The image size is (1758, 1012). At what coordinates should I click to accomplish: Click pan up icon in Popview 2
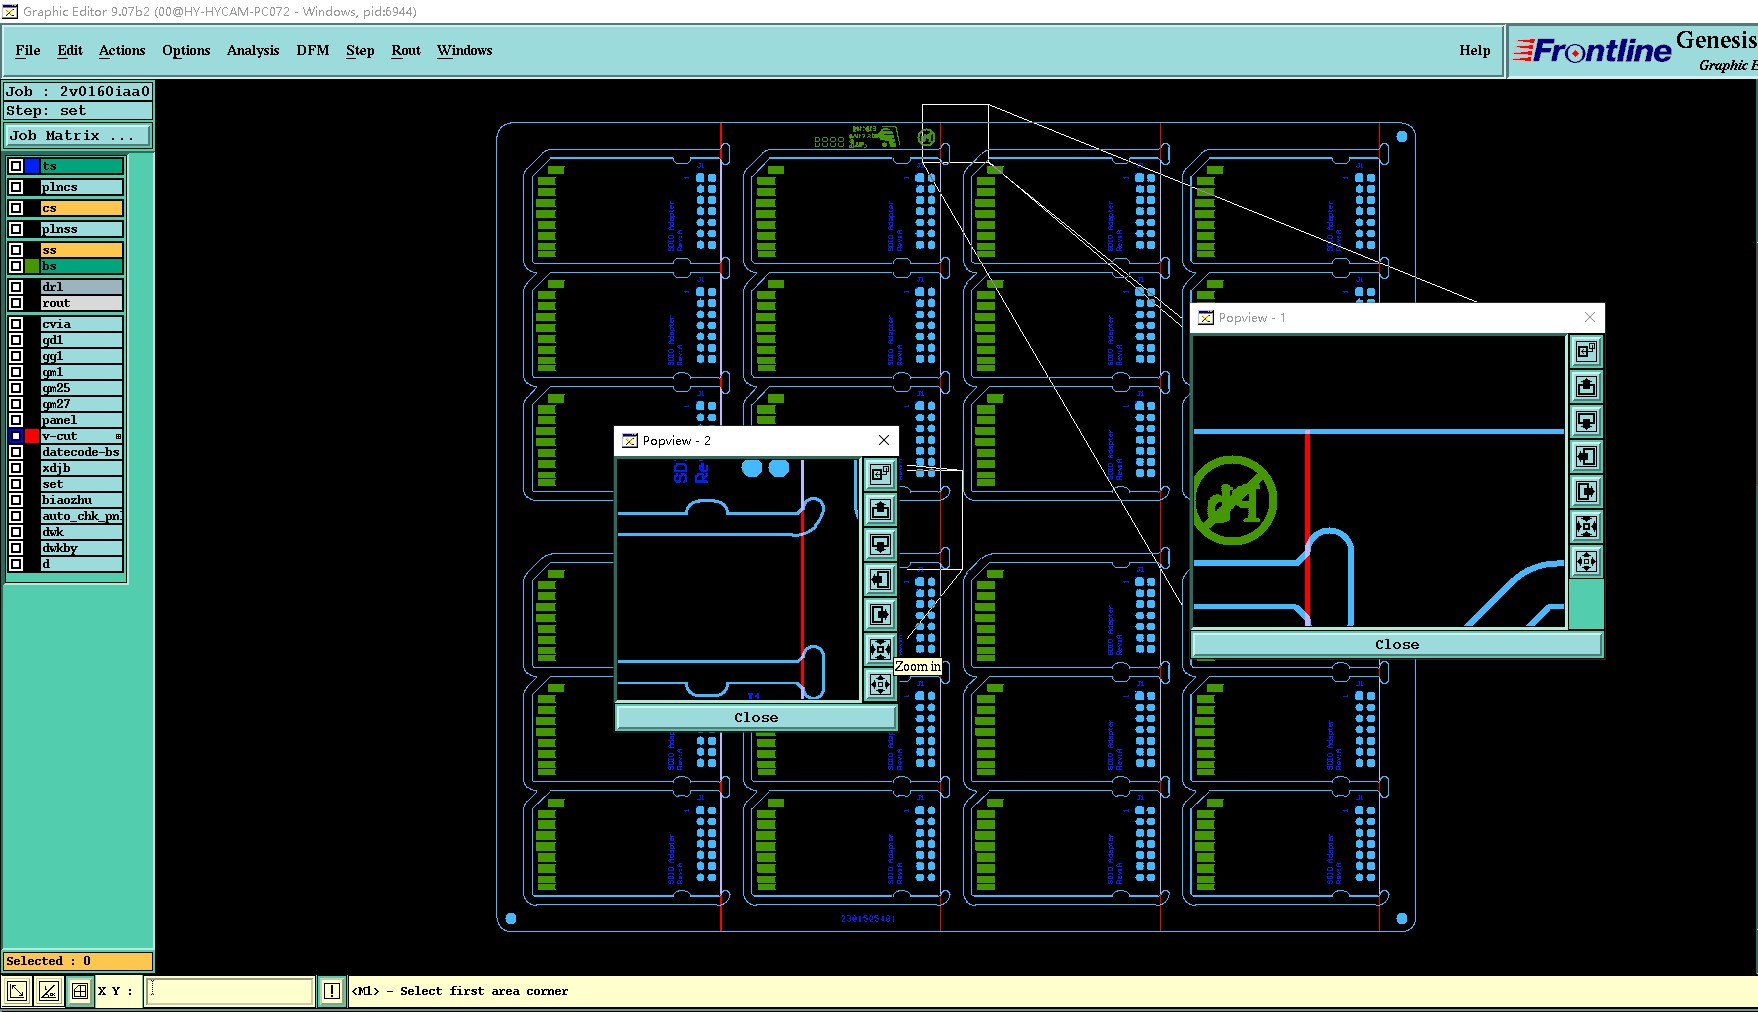point(880,510)
